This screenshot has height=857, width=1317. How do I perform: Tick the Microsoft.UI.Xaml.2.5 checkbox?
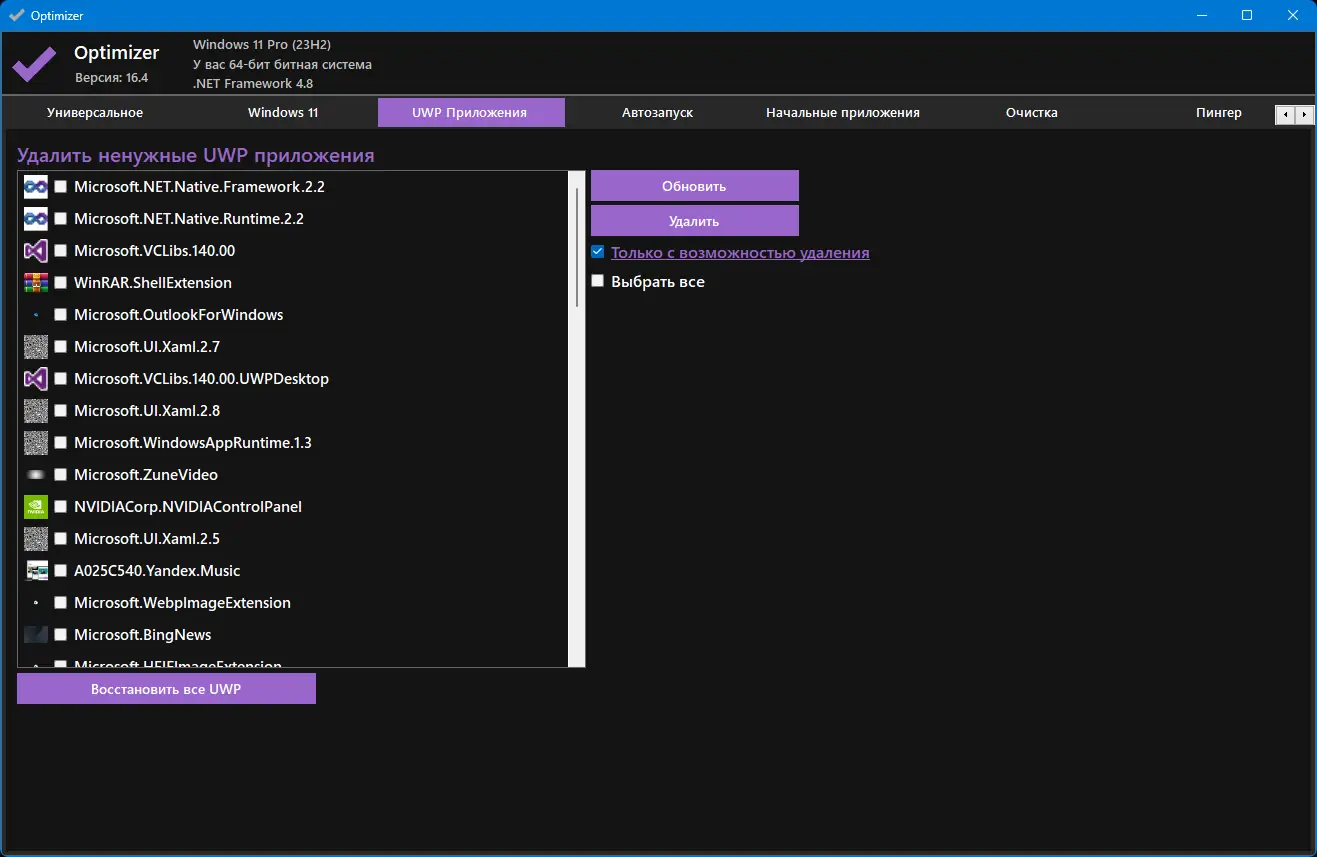point(61,539)
